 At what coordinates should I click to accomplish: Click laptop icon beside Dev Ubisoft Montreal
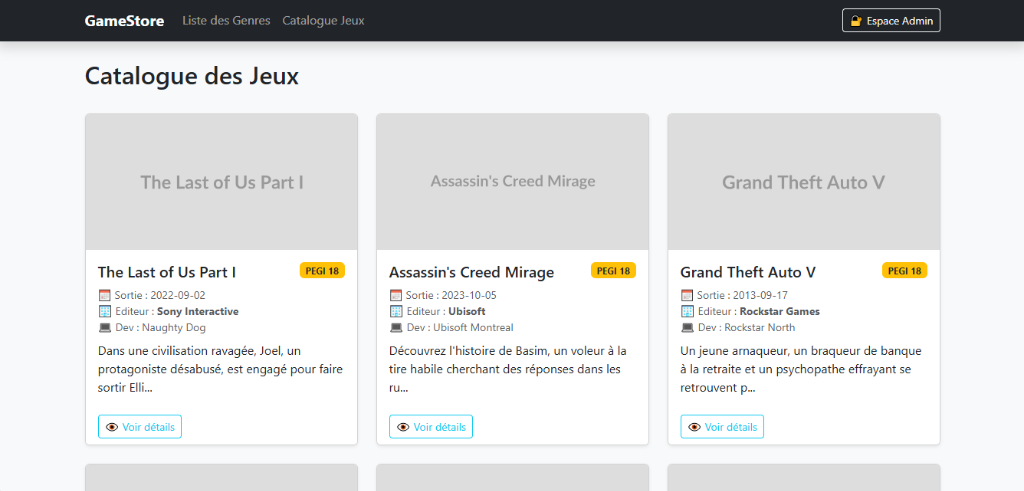tap(396, 328)
